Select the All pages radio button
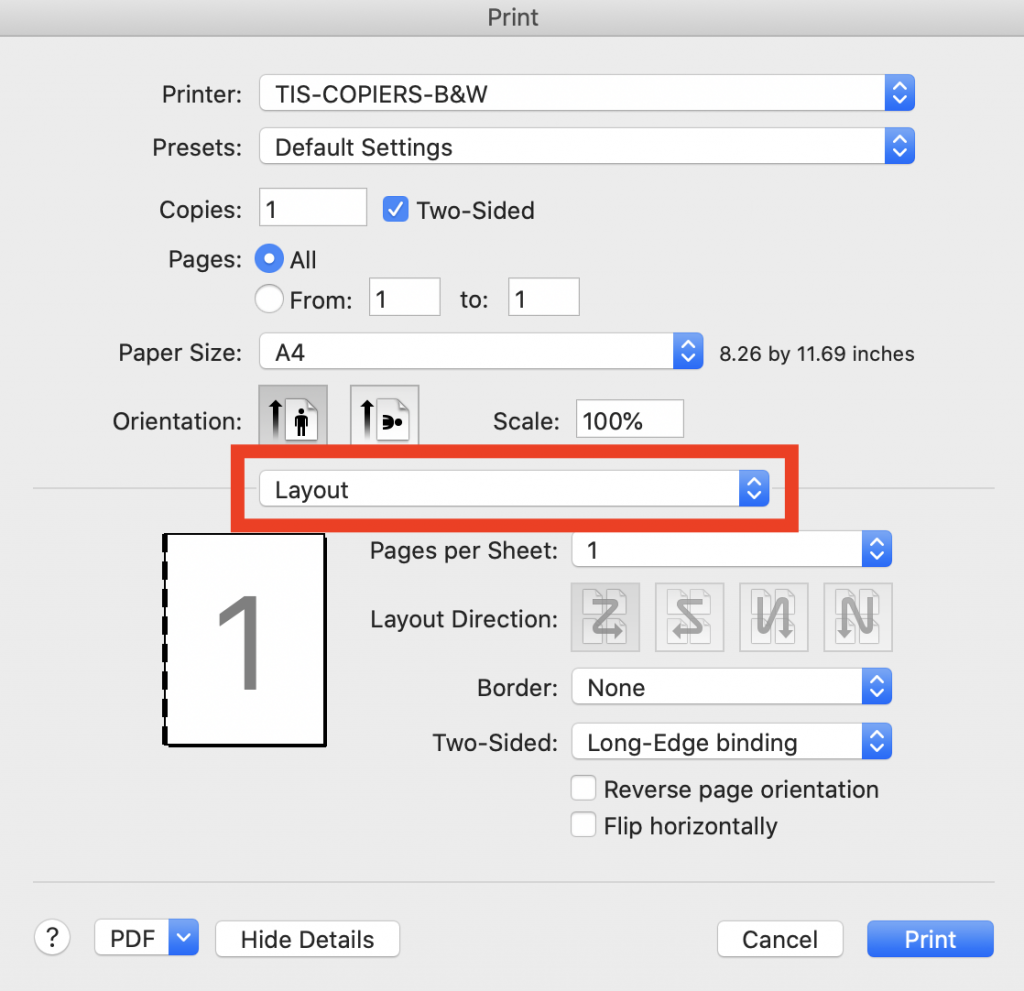Screen dimensions: 1024x991 (x=269, y=260)
